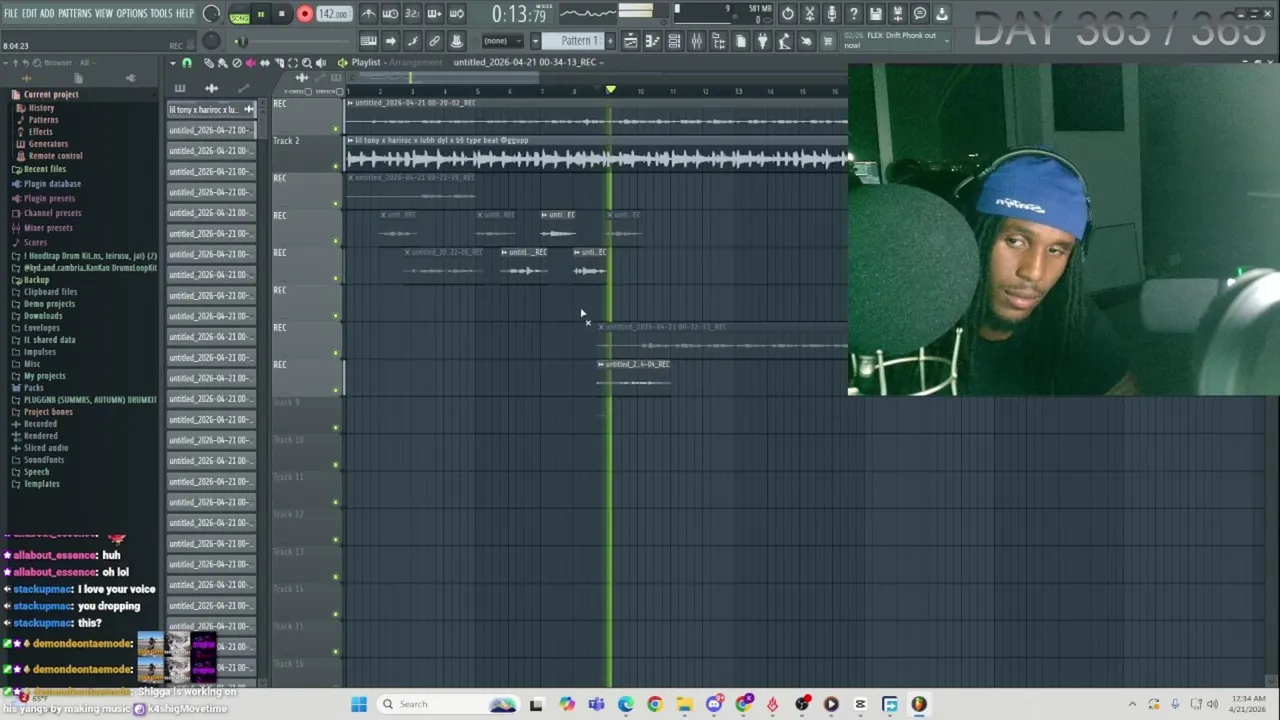Open the news/chat bubble icon
1280x720 pixels.
click(x=920, y=14)
